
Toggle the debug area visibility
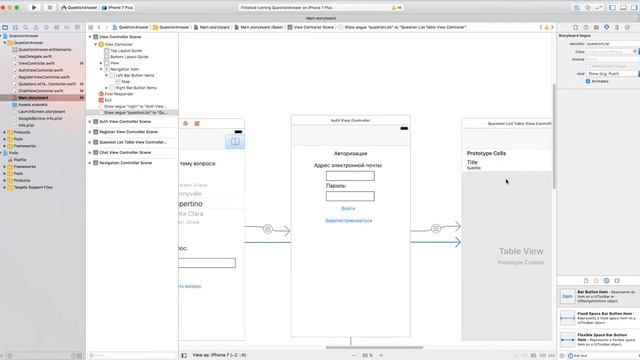[623, 8]
